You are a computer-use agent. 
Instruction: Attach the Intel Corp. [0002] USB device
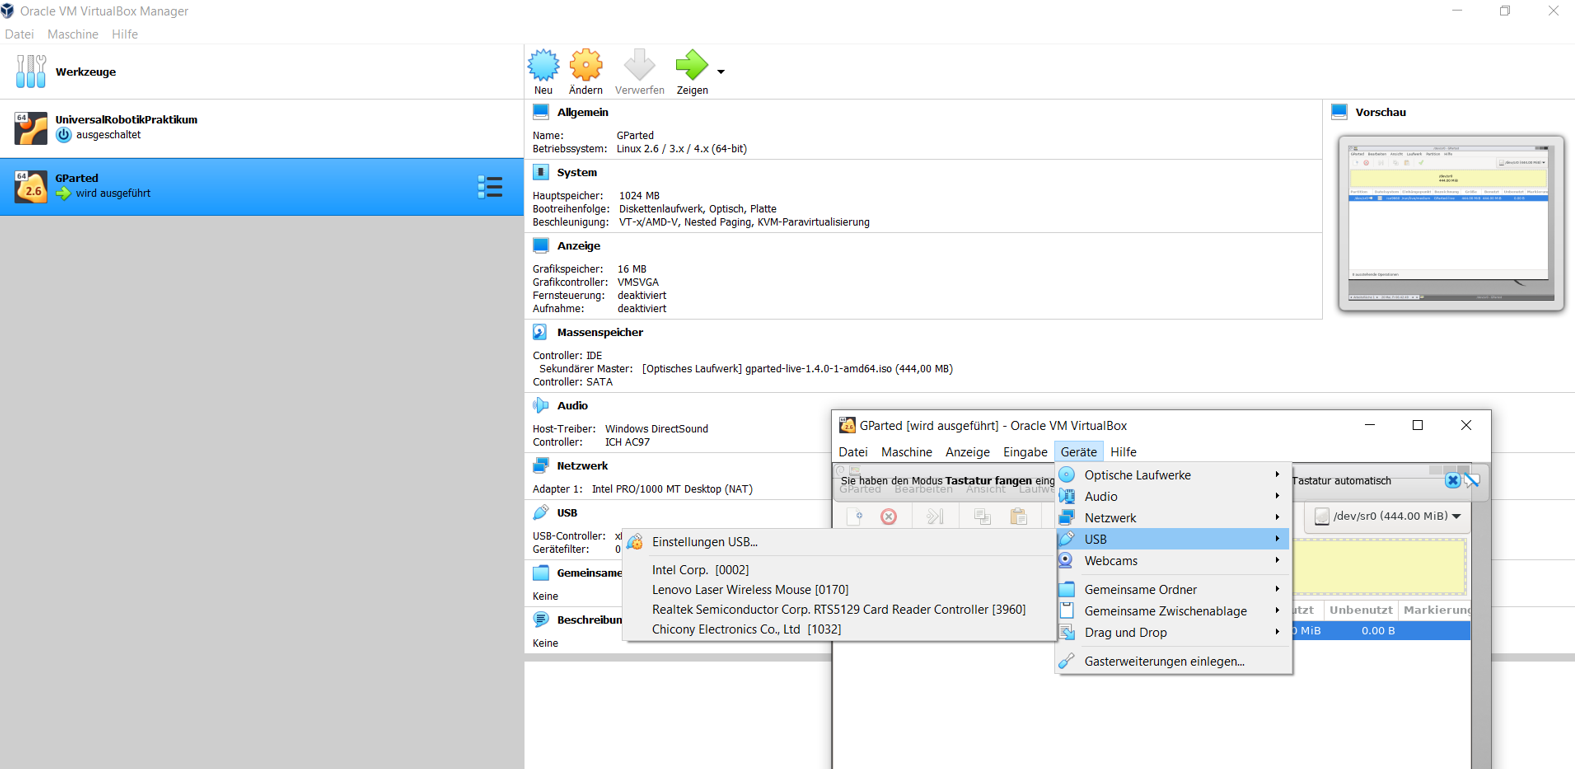(x=839, y=570)
